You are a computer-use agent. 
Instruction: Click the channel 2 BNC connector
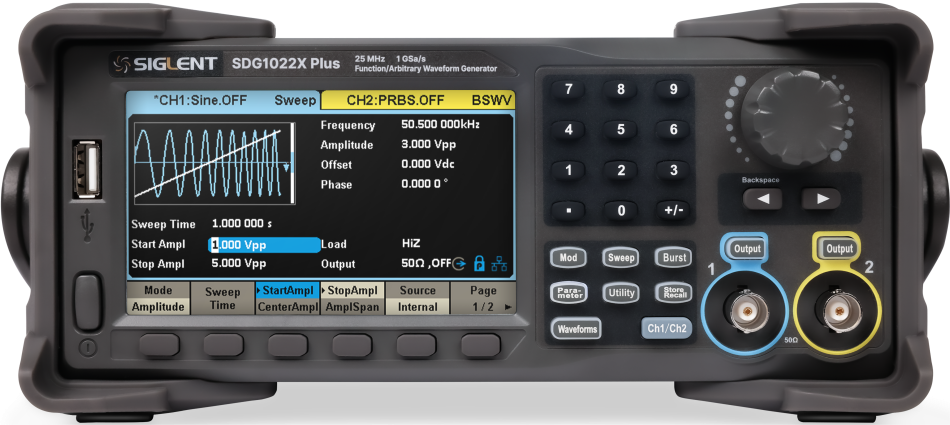(x=839, y=312)
